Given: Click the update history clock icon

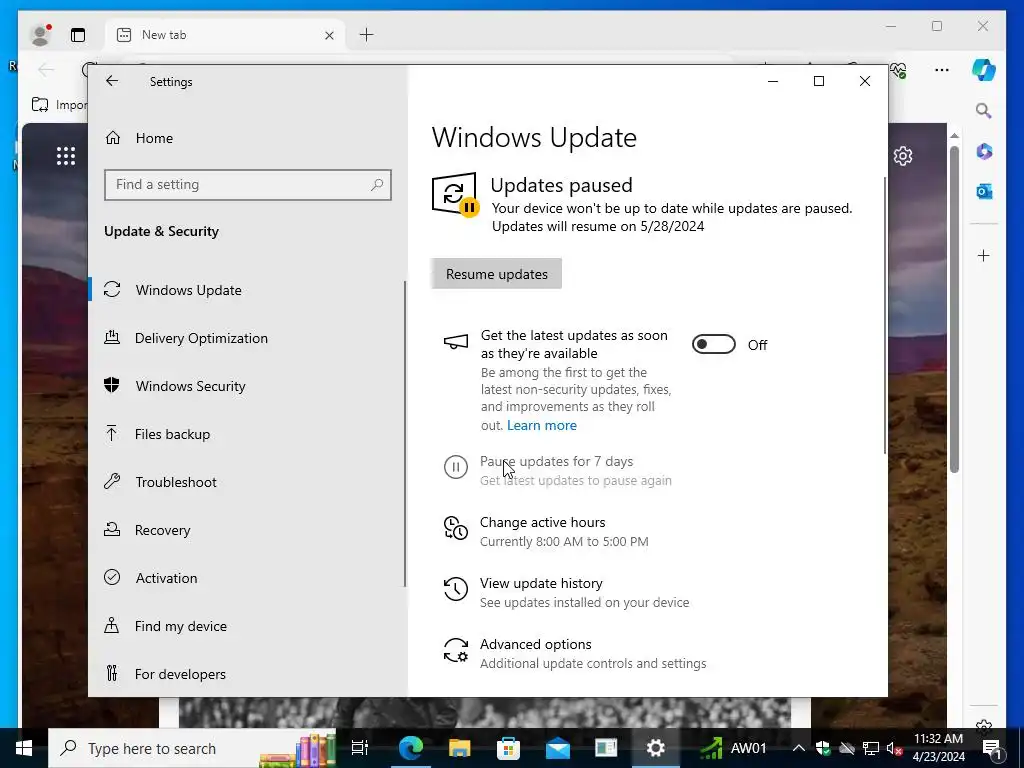Looking at the screenshot, I should pyautogui.click(x=456, y=588).
